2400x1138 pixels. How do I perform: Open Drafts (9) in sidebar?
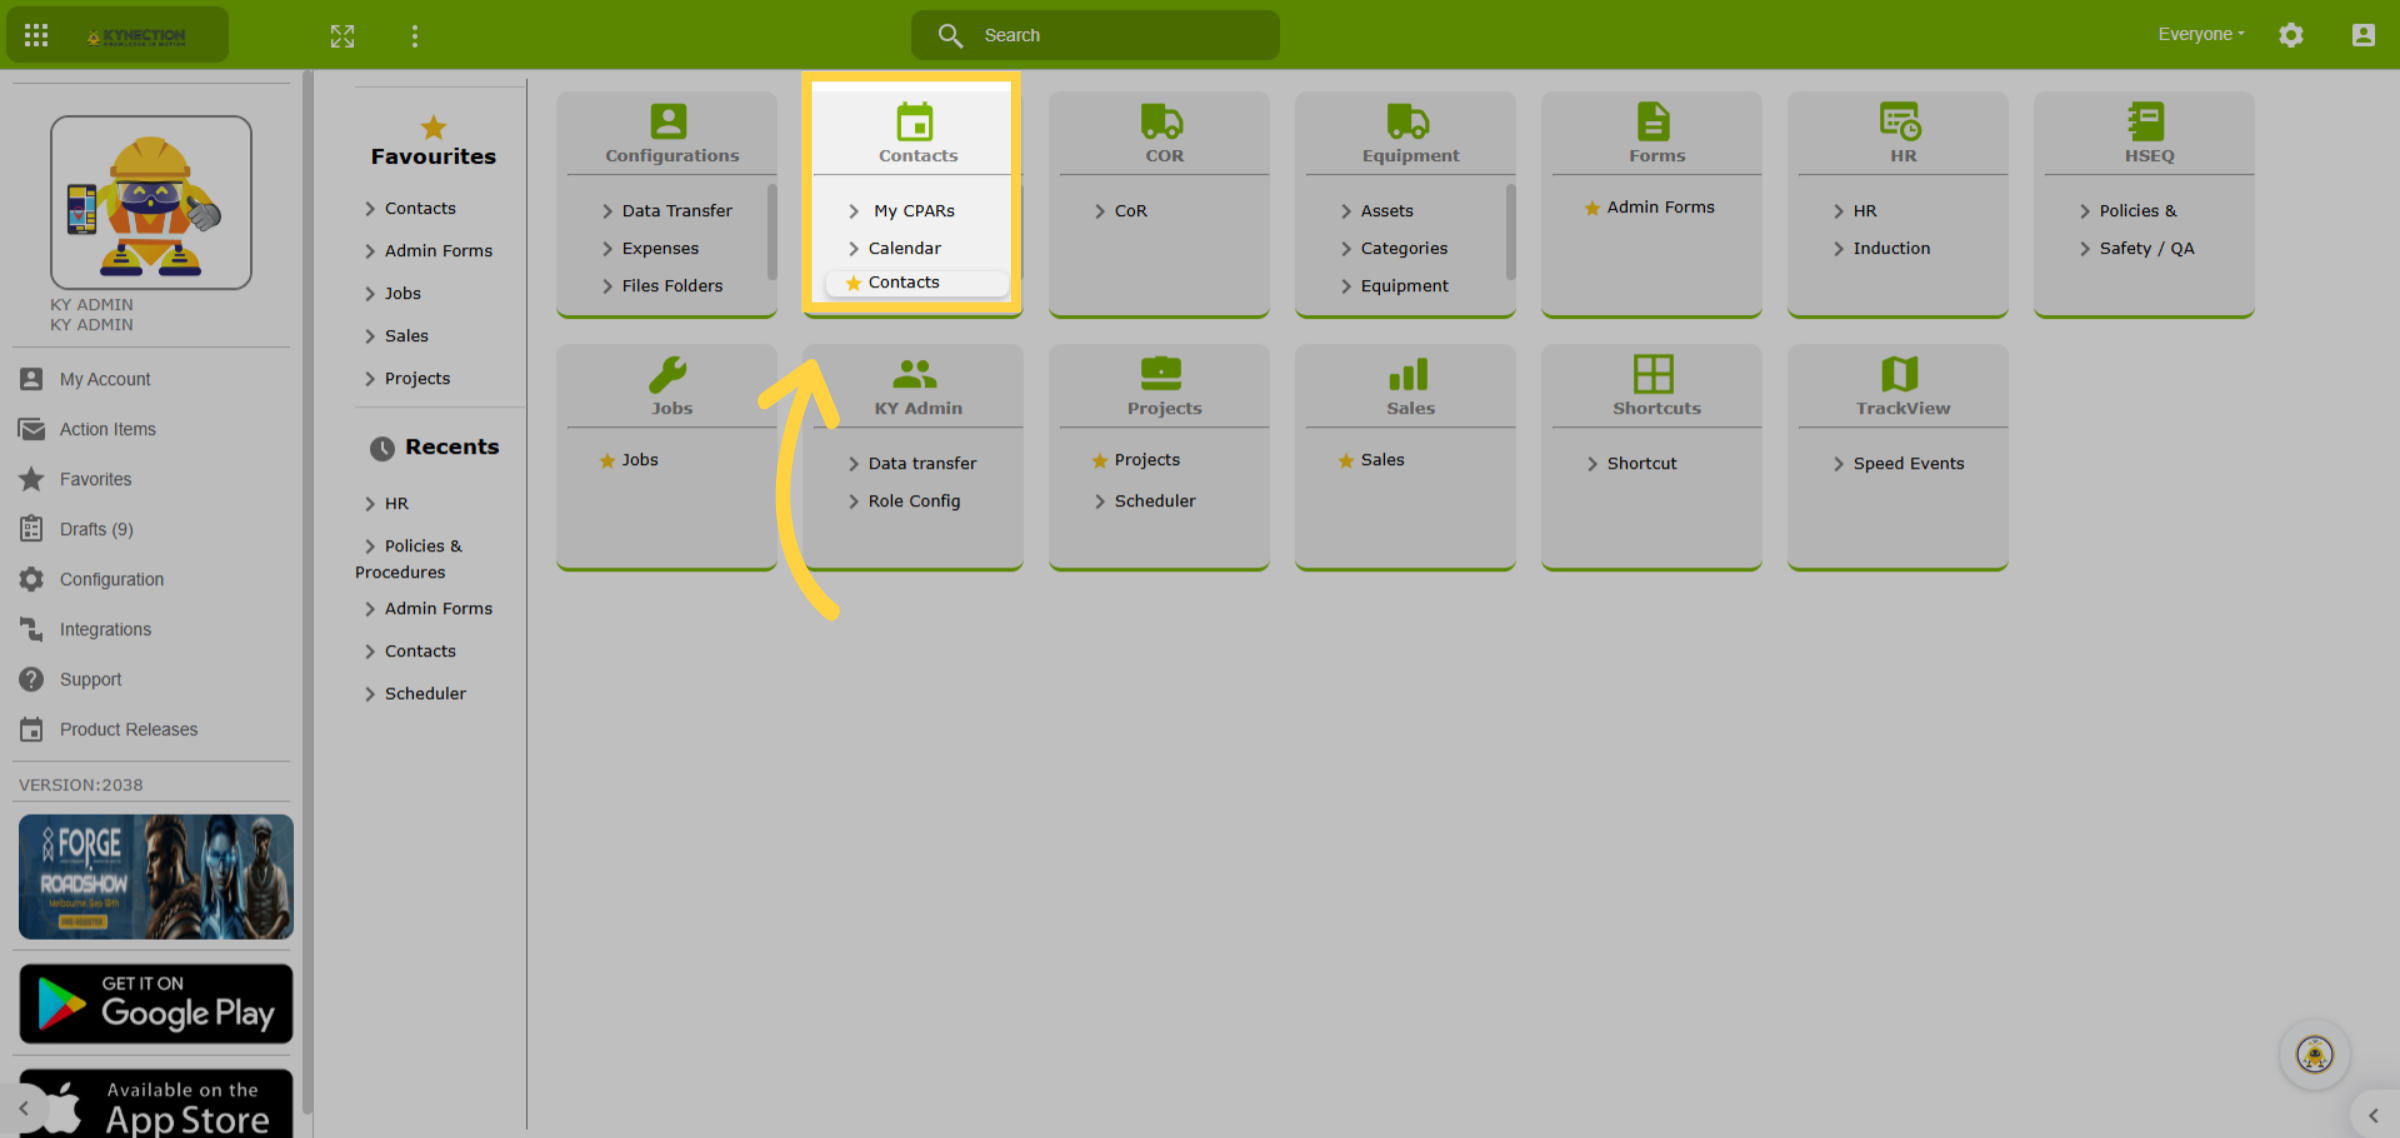click(96, 529)
